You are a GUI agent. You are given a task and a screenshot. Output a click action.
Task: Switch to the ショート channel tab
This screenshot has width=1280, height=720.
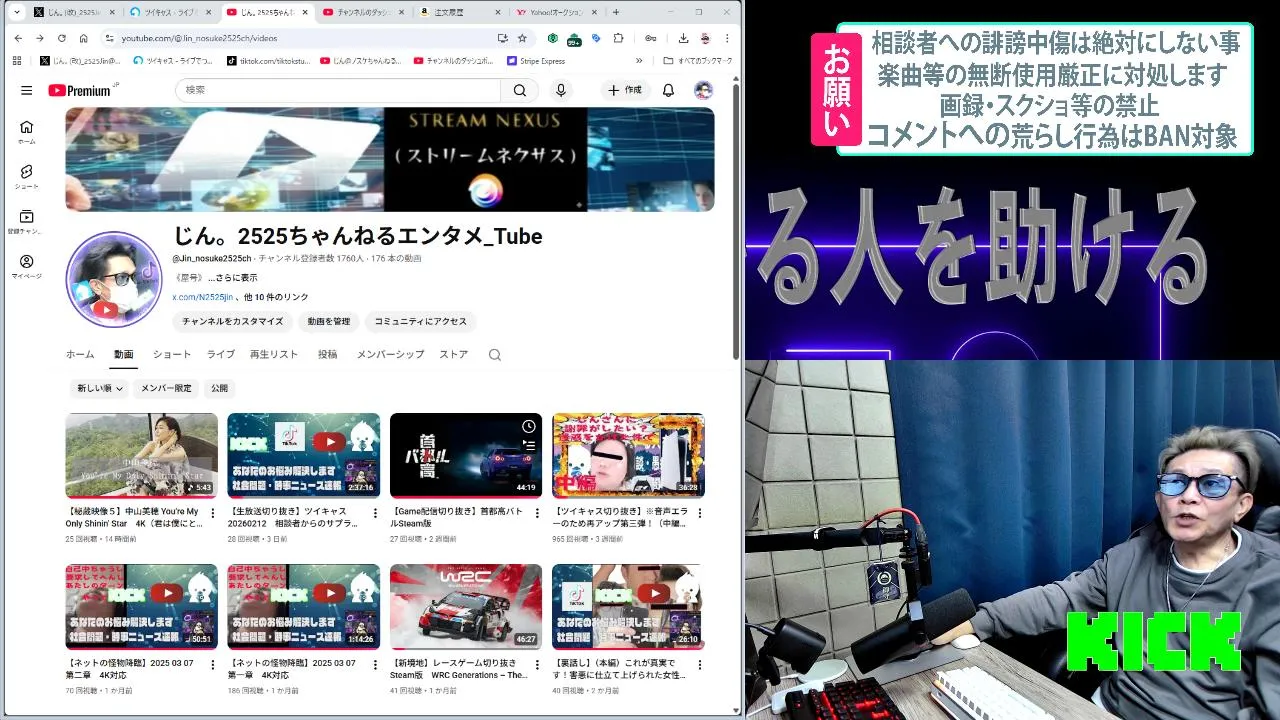(x=172, y=354)
